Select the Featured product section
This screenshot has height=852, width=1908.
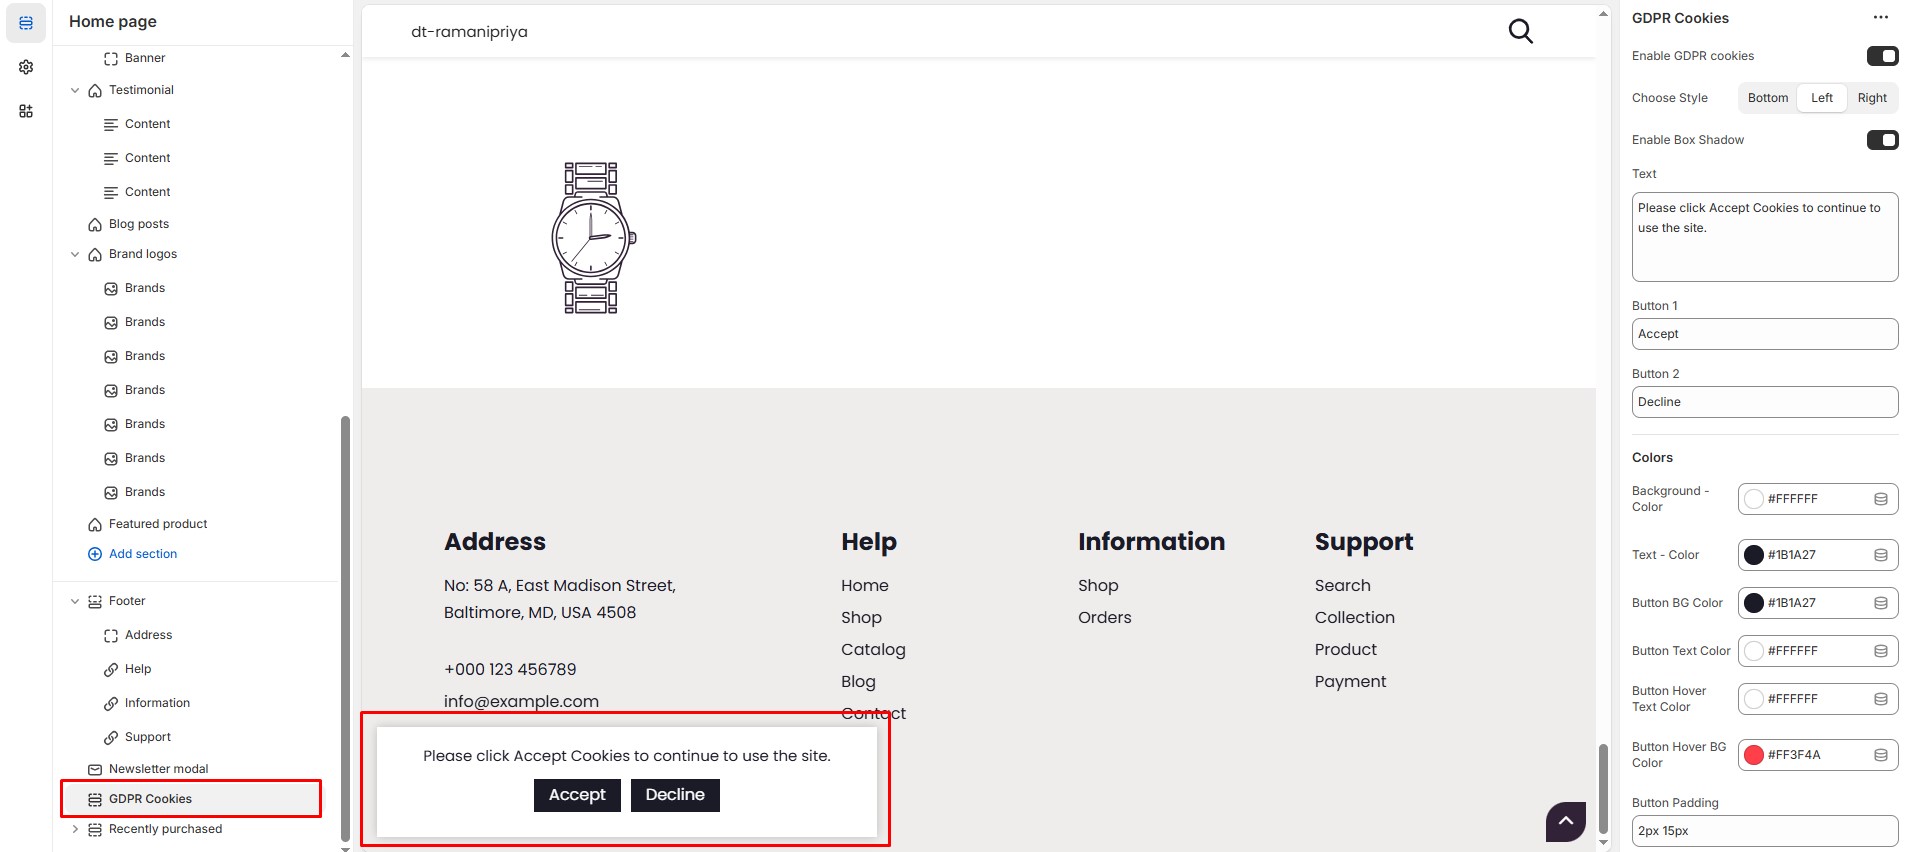point(158,524)
